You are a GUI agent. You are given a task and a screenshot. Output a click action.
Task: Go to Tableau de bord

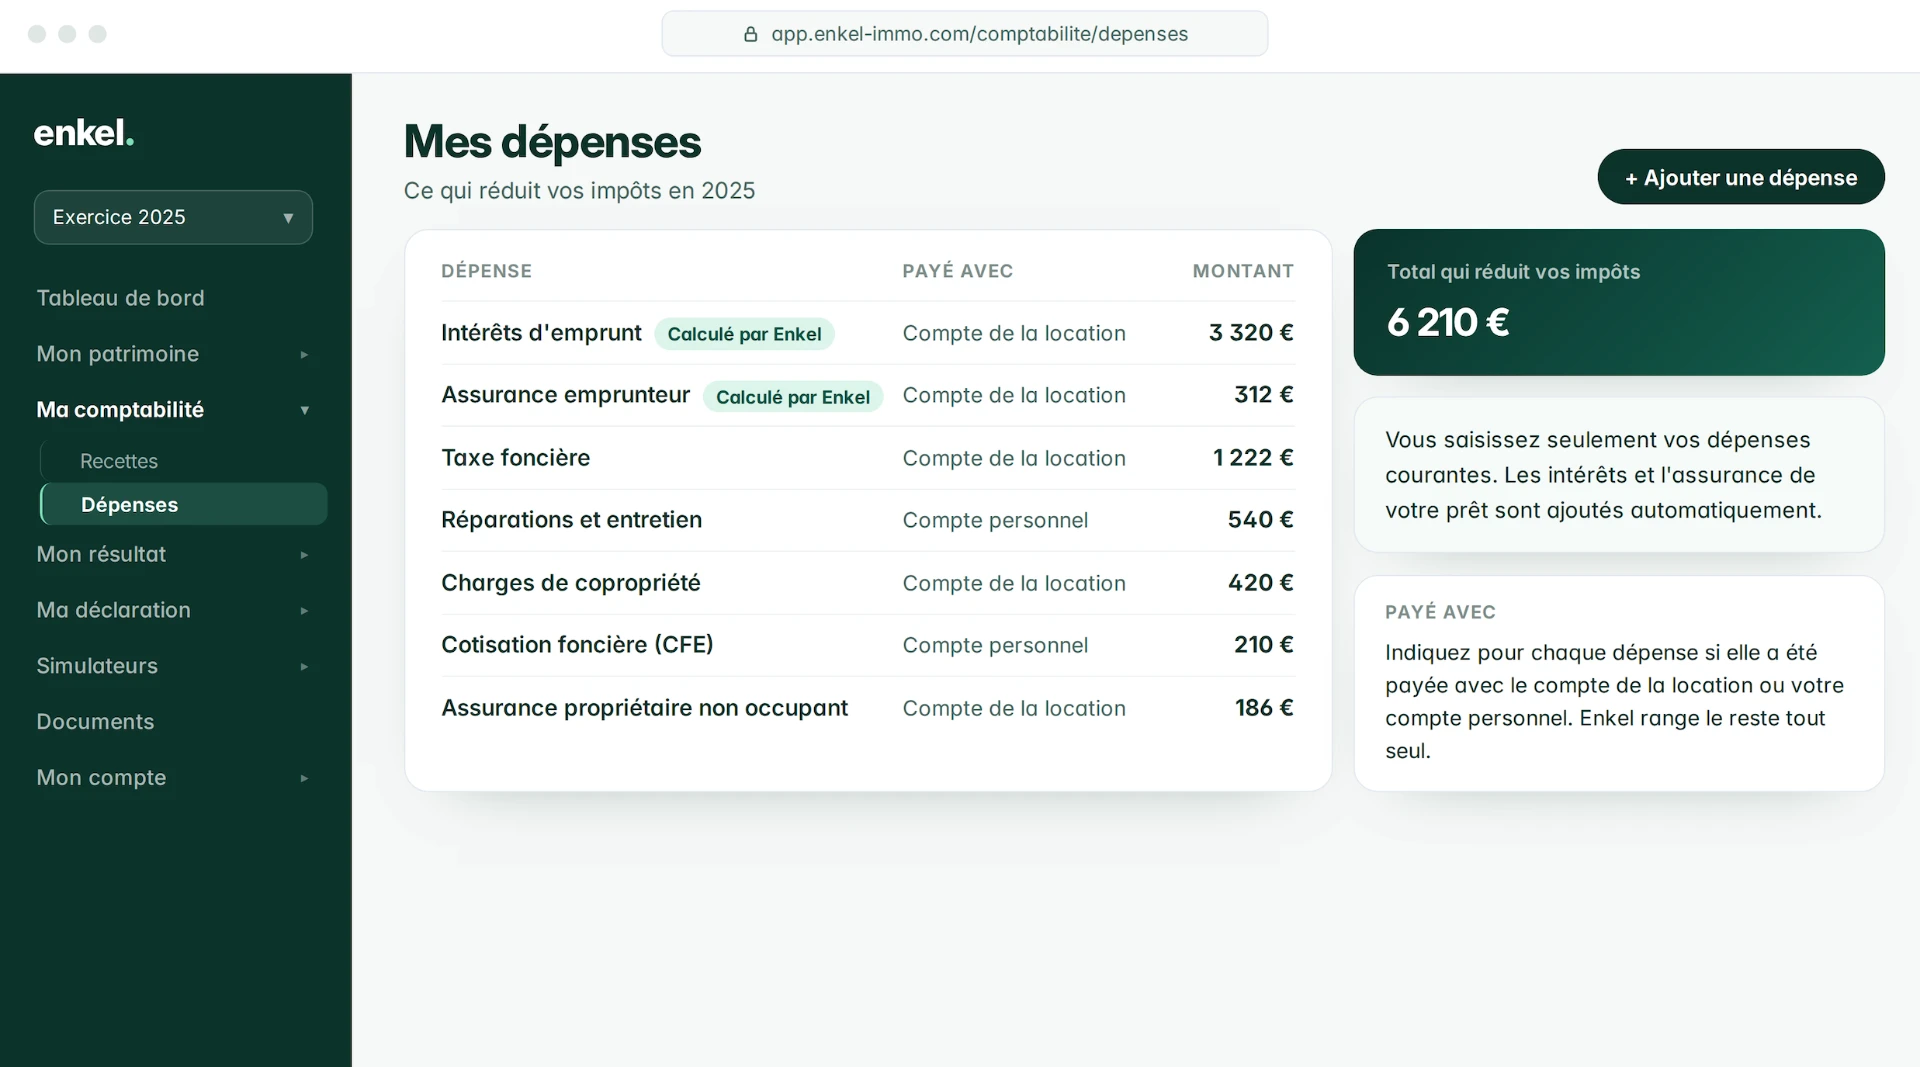(x=120, y=298)
